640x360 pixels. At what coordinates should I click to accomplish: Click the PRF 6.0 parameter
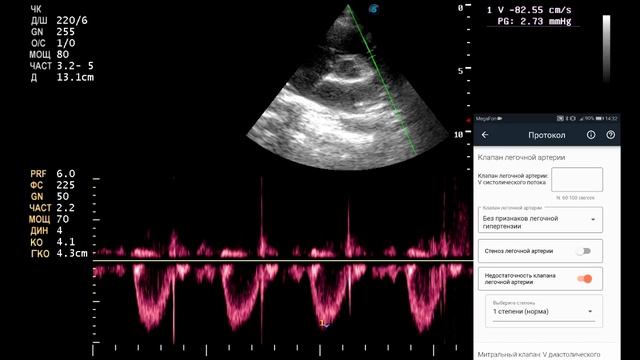[52, 174]
